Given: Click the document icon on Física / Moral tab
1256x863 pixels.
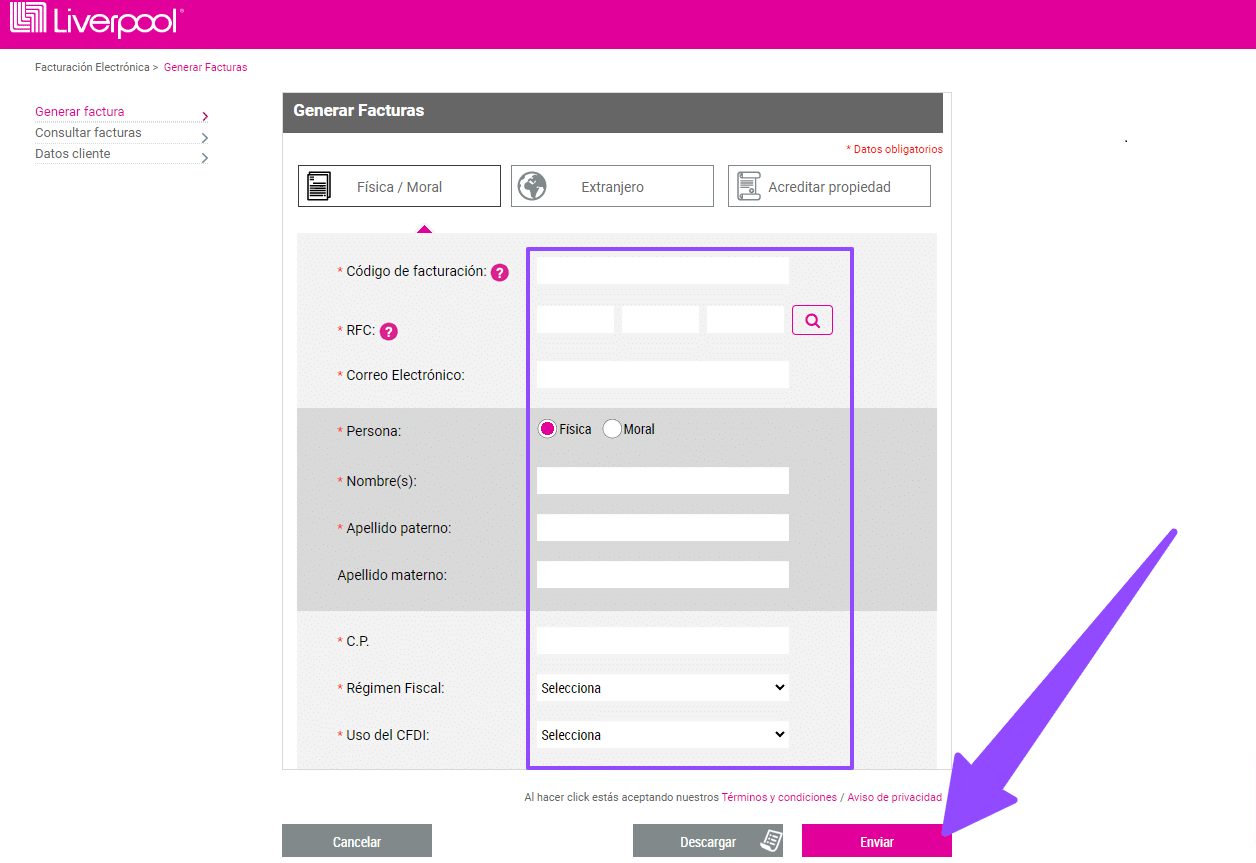Looking at the screenshot, I should tap(319, 187).
